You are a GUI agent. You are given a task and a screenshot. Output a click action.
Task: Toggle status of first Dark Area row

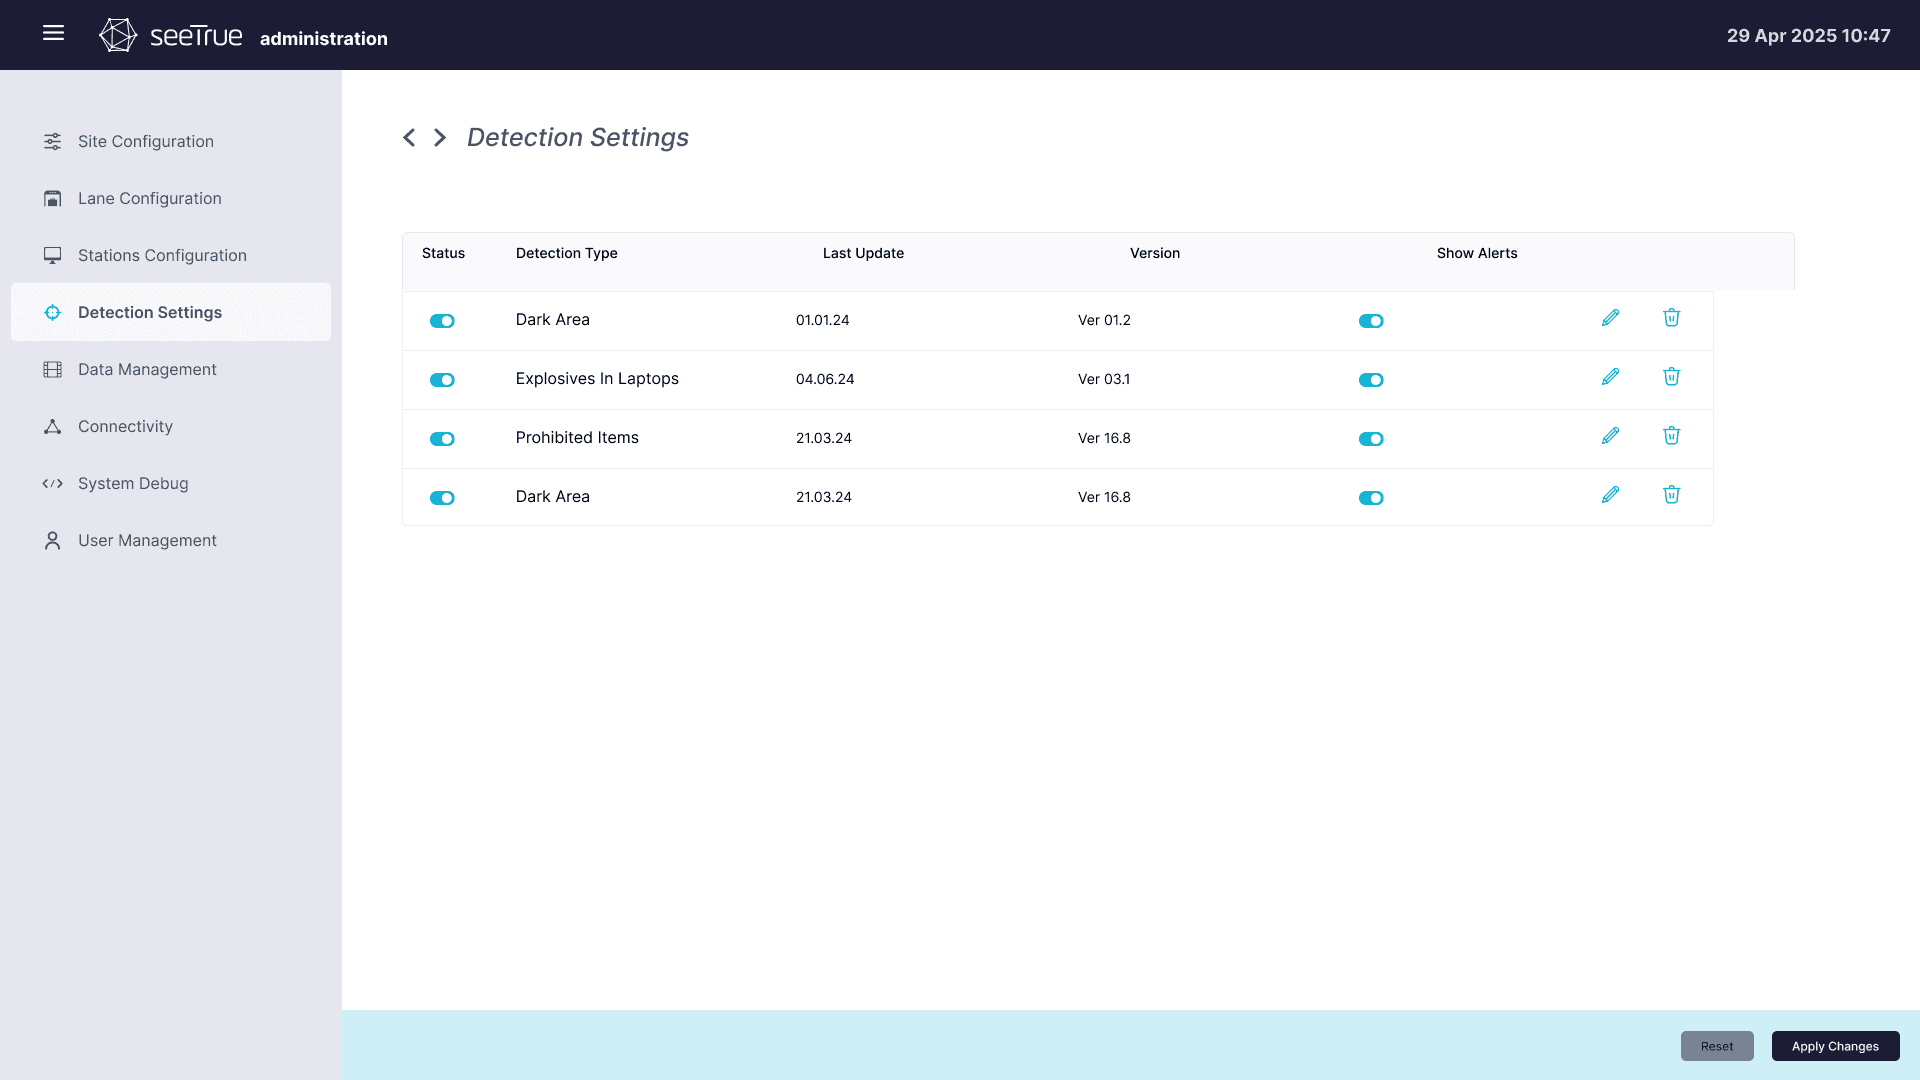click(442, 321)
